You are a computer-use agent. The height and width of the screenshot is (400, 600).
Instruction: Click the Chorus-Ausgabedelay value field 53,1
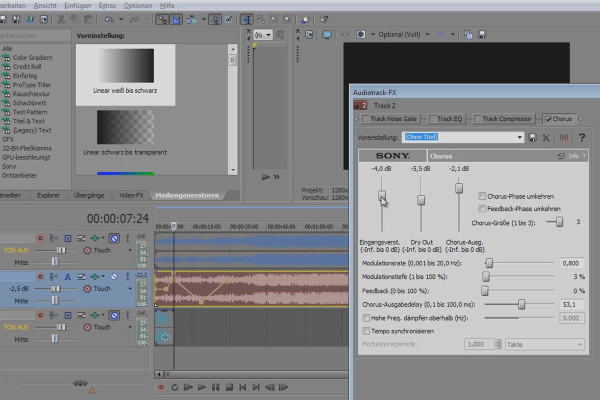click(572, 305)
